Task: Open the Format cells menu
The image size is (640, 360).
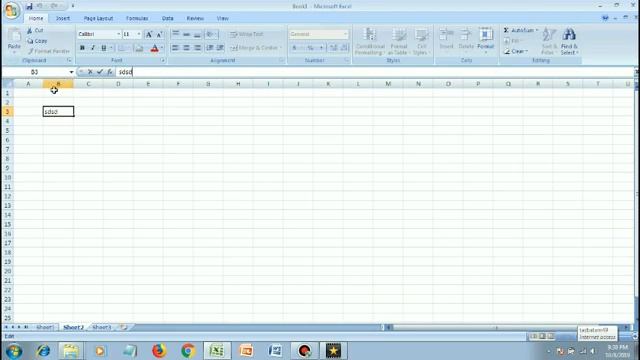Action: [485, 39]
